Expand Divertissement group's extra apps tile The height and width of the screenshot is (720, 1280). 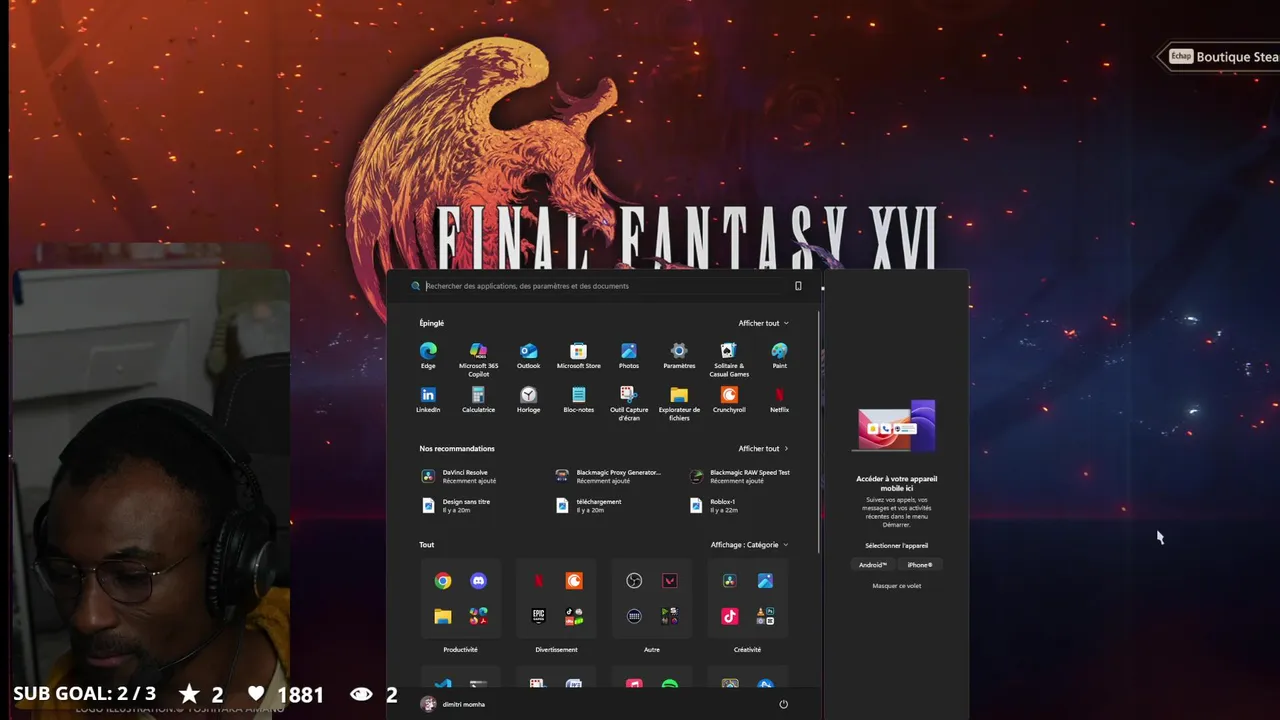(574, 616)
